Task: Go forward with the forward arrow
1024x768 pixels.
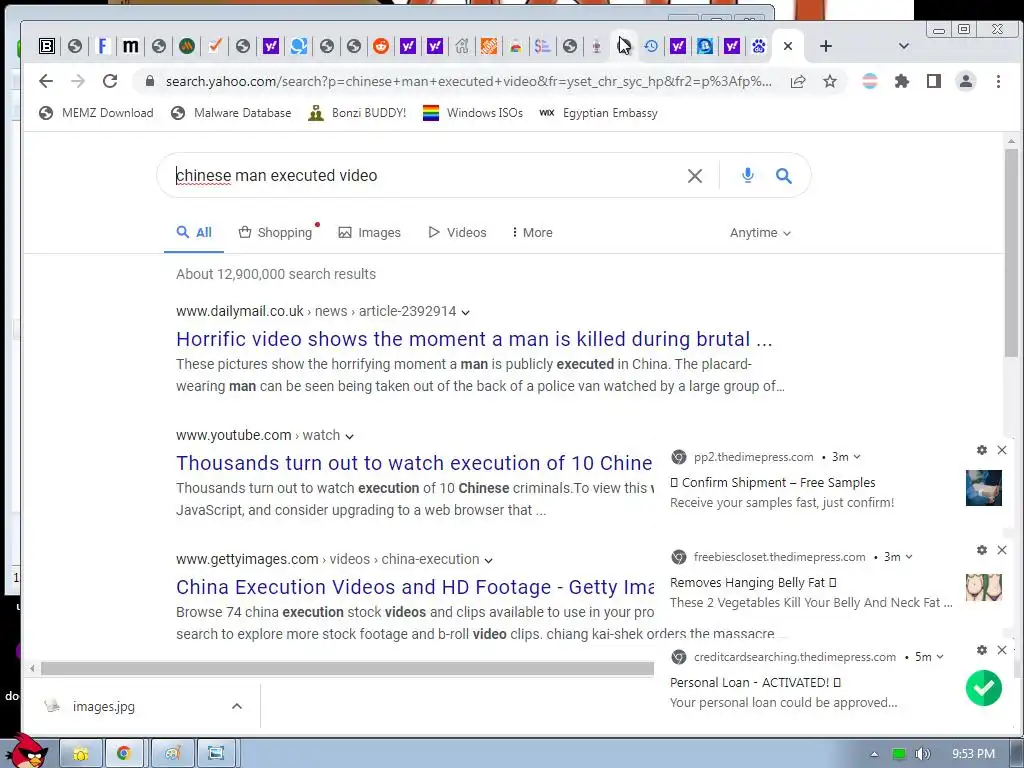Action: coord(78,81)
